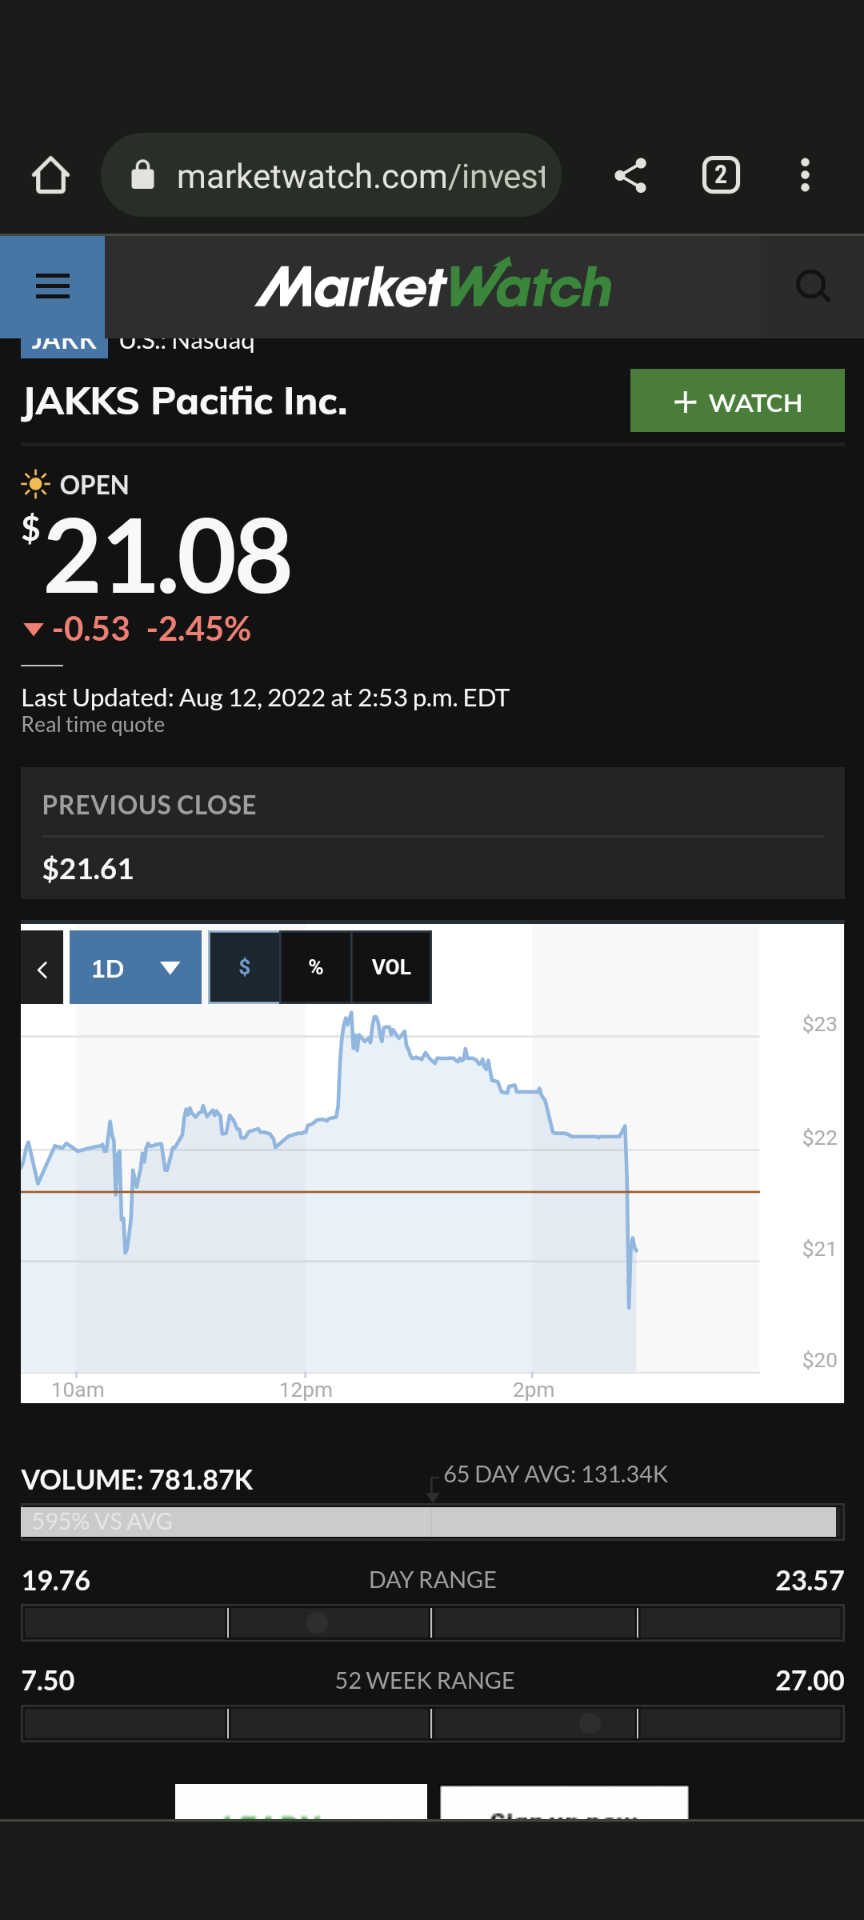Open the MarketWatch hamburger menu

point(53,287)
